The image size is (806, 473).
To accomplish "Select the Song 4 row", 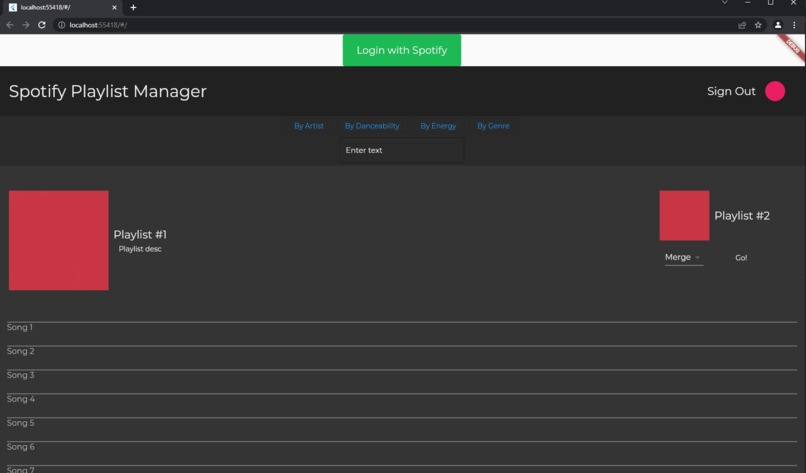I will point(401,406).
